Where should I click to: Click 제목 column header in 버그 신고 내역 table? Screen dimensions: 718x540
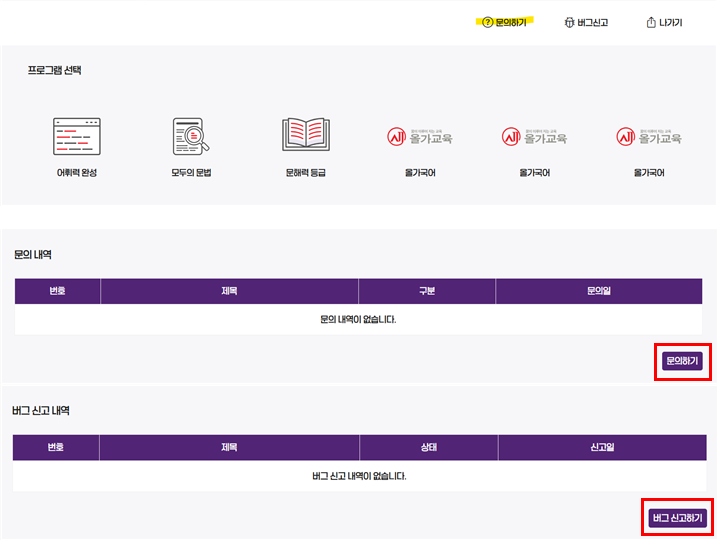[229, 447]
